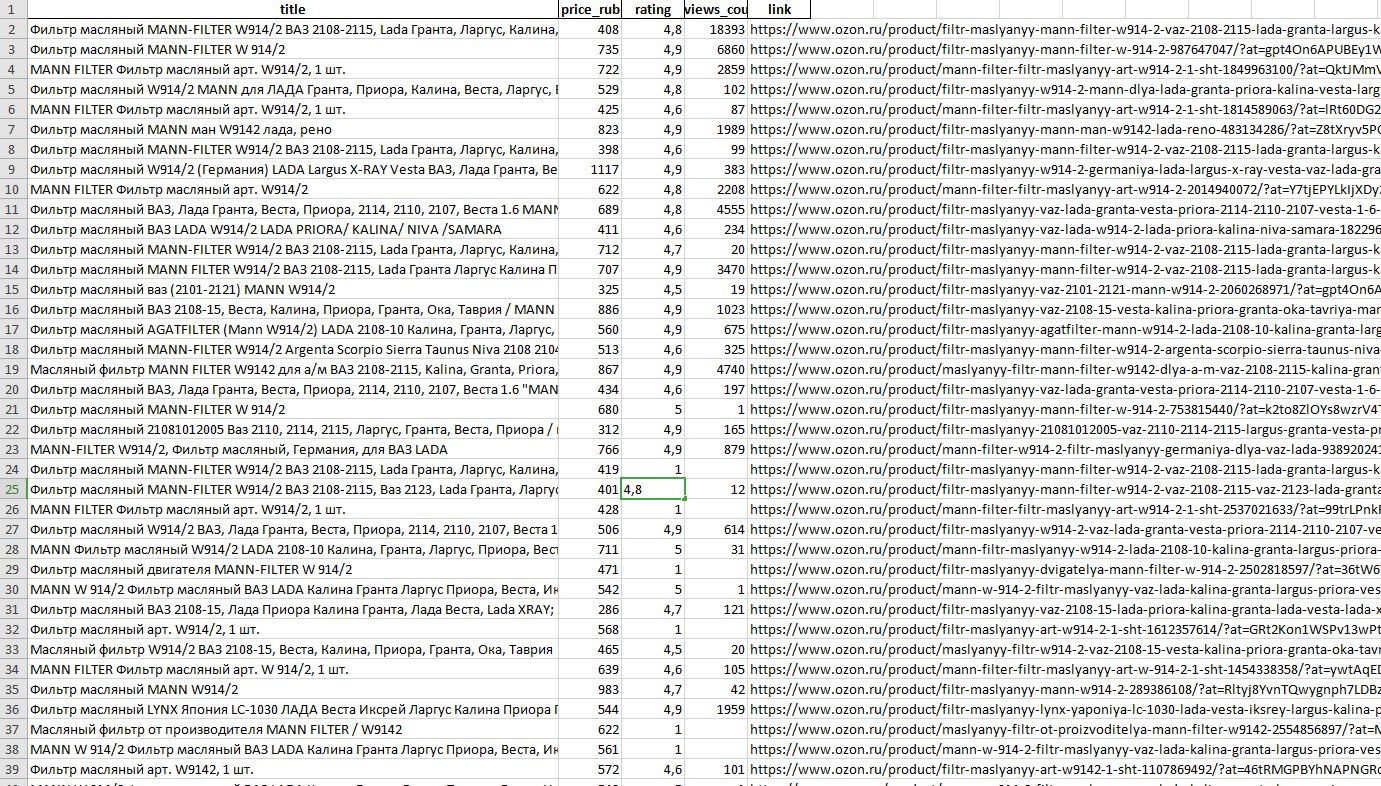The image size is (1381, 786).
Task: Open the ozon link containing "lynx-yaponiya-lc-1030"
Action: click(x=1065, y=709)
